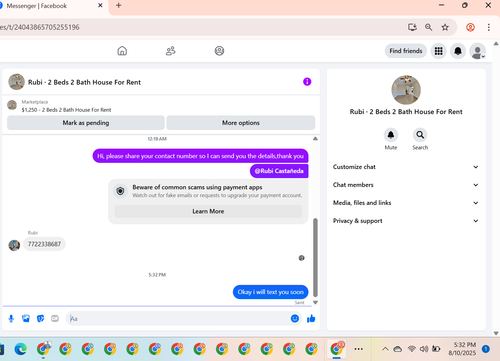500x361 pixels.
Task: Click the large listing photo in info panel
Action: pyautogui.click(x=406, y=90)
